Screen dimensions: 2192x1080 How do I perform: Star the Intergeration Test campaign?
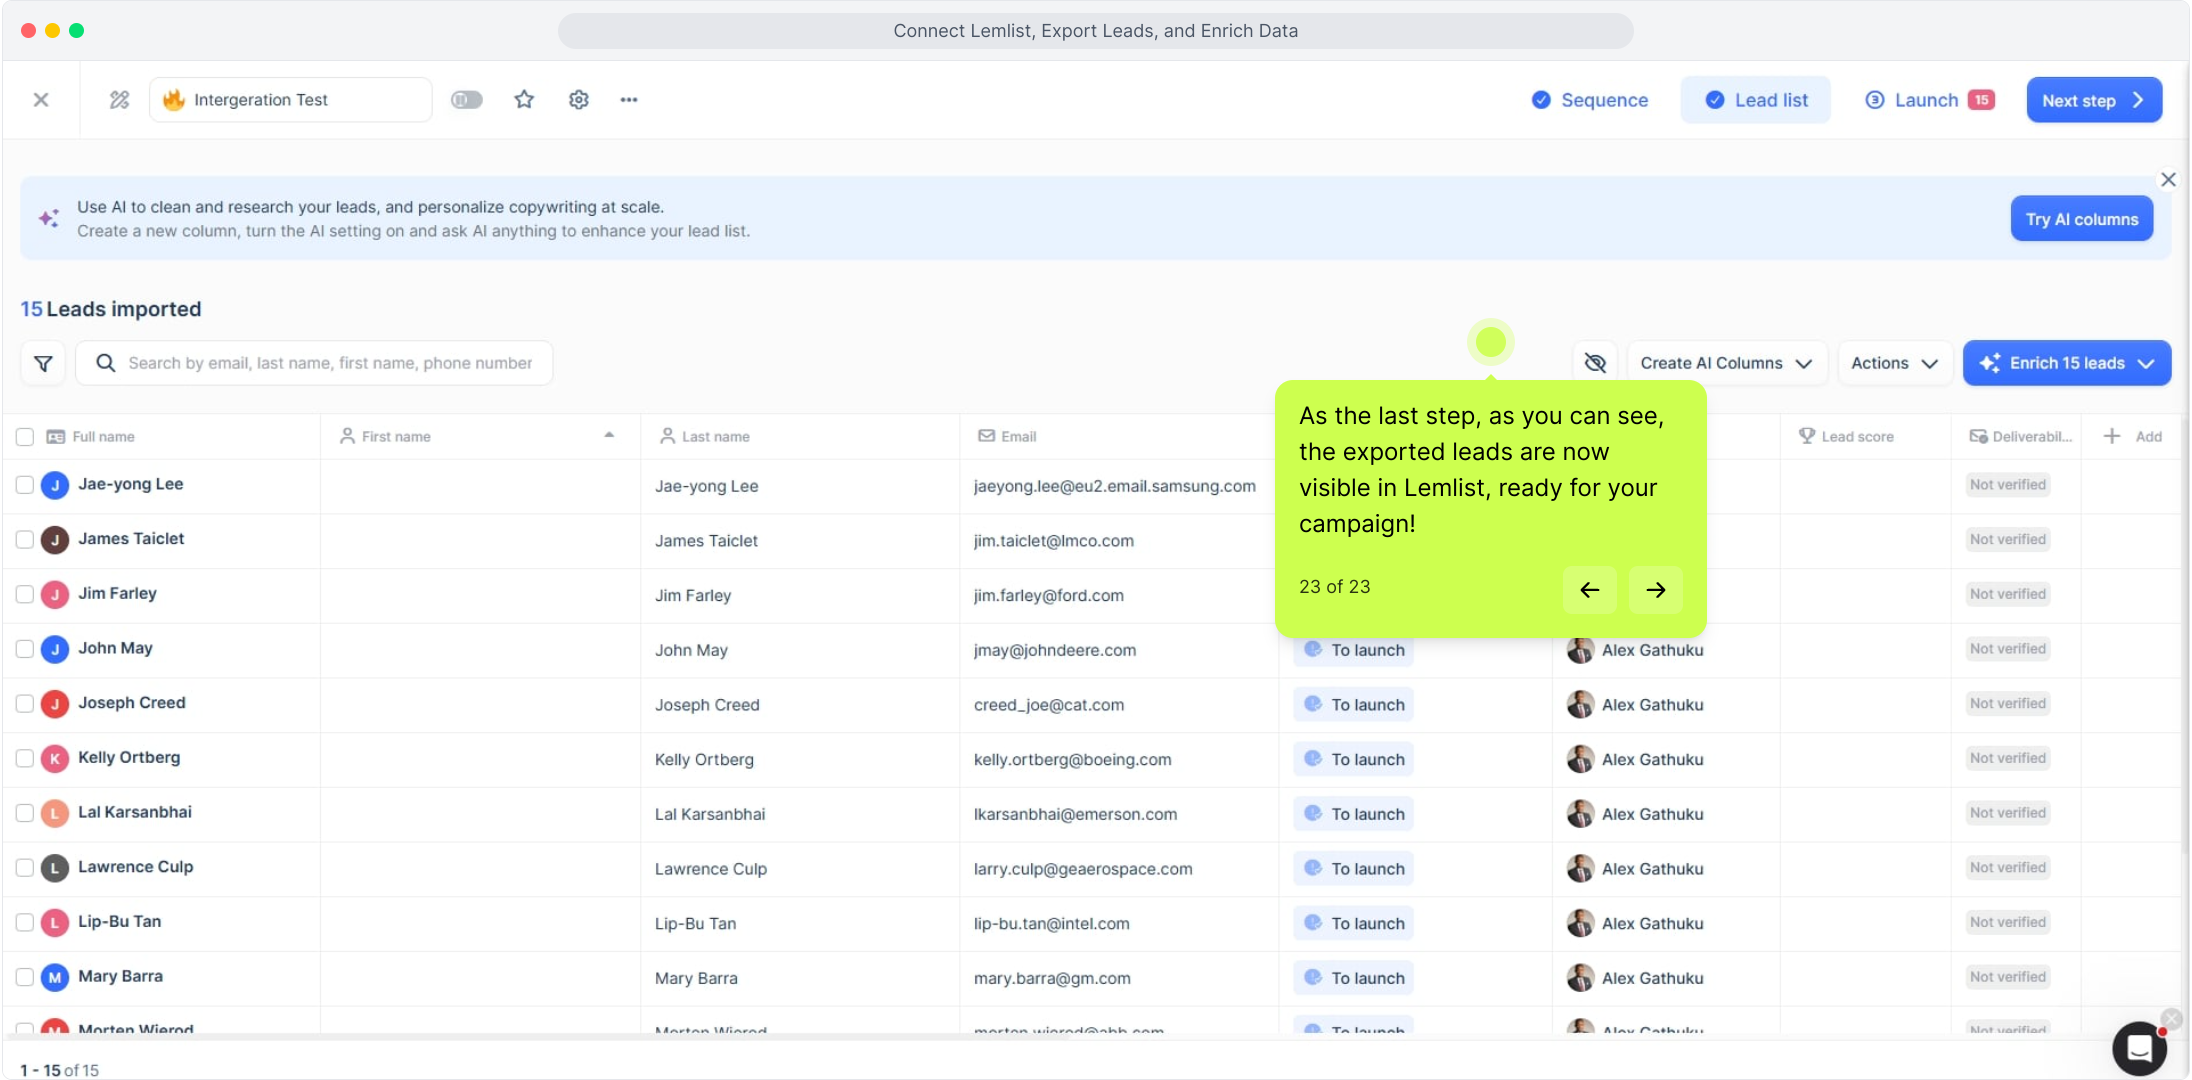[524, 100]
